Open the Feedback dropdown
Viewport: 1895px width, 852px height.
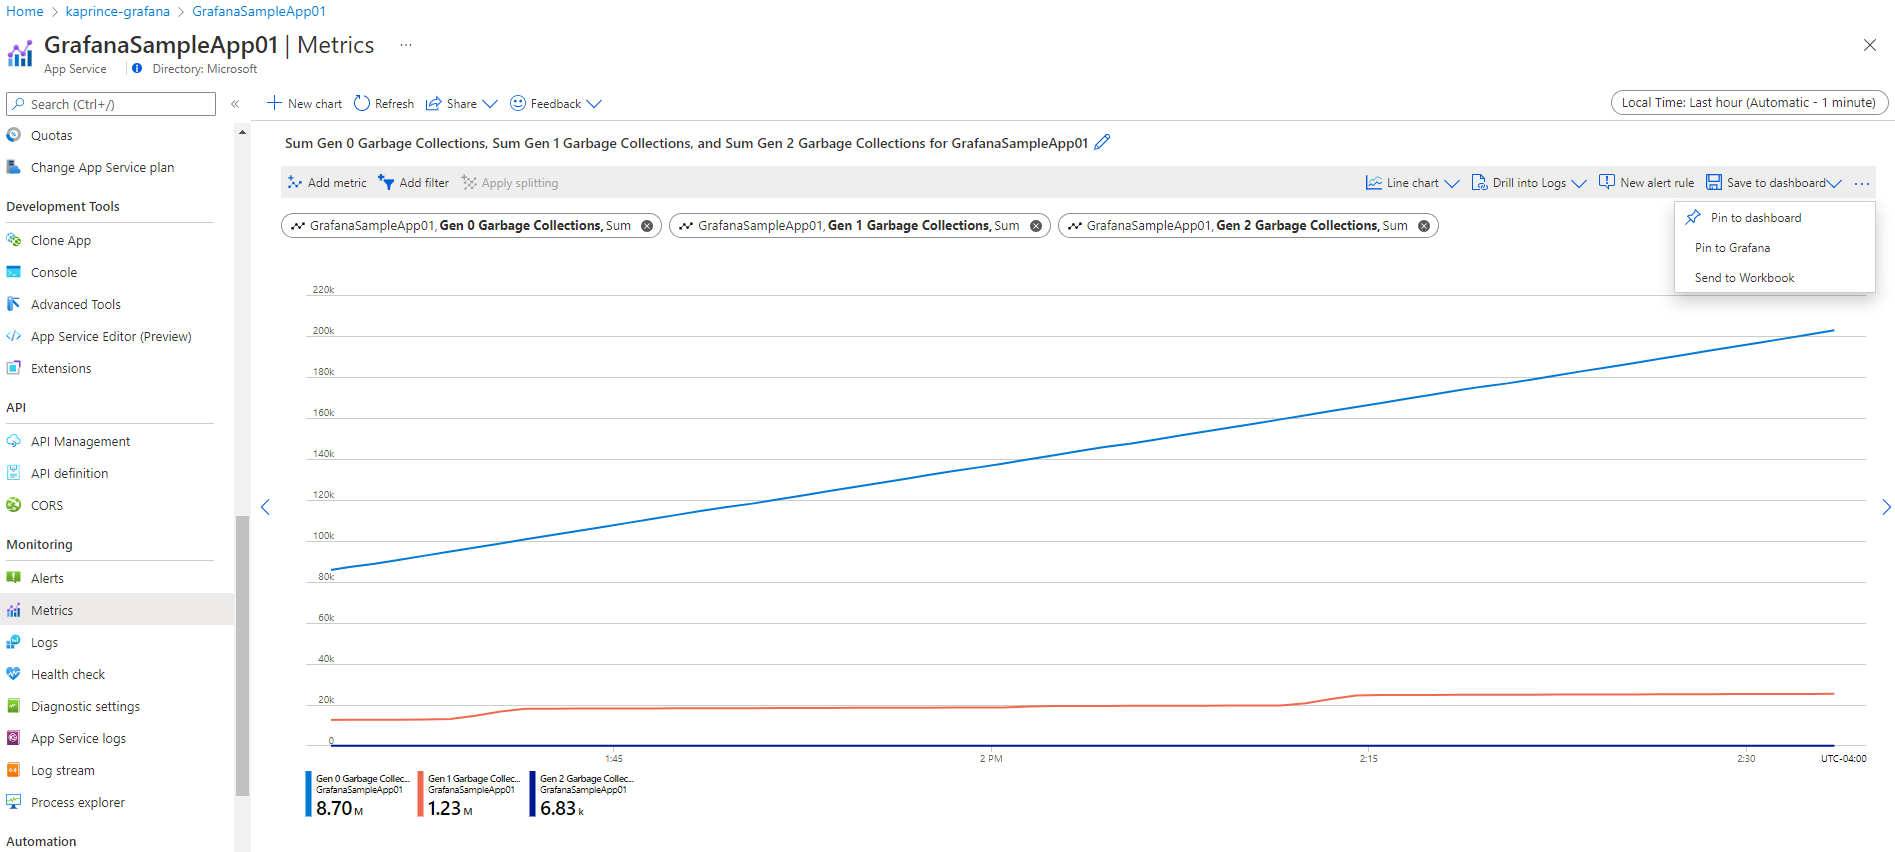pyautogui.click(x=556, y=104)
